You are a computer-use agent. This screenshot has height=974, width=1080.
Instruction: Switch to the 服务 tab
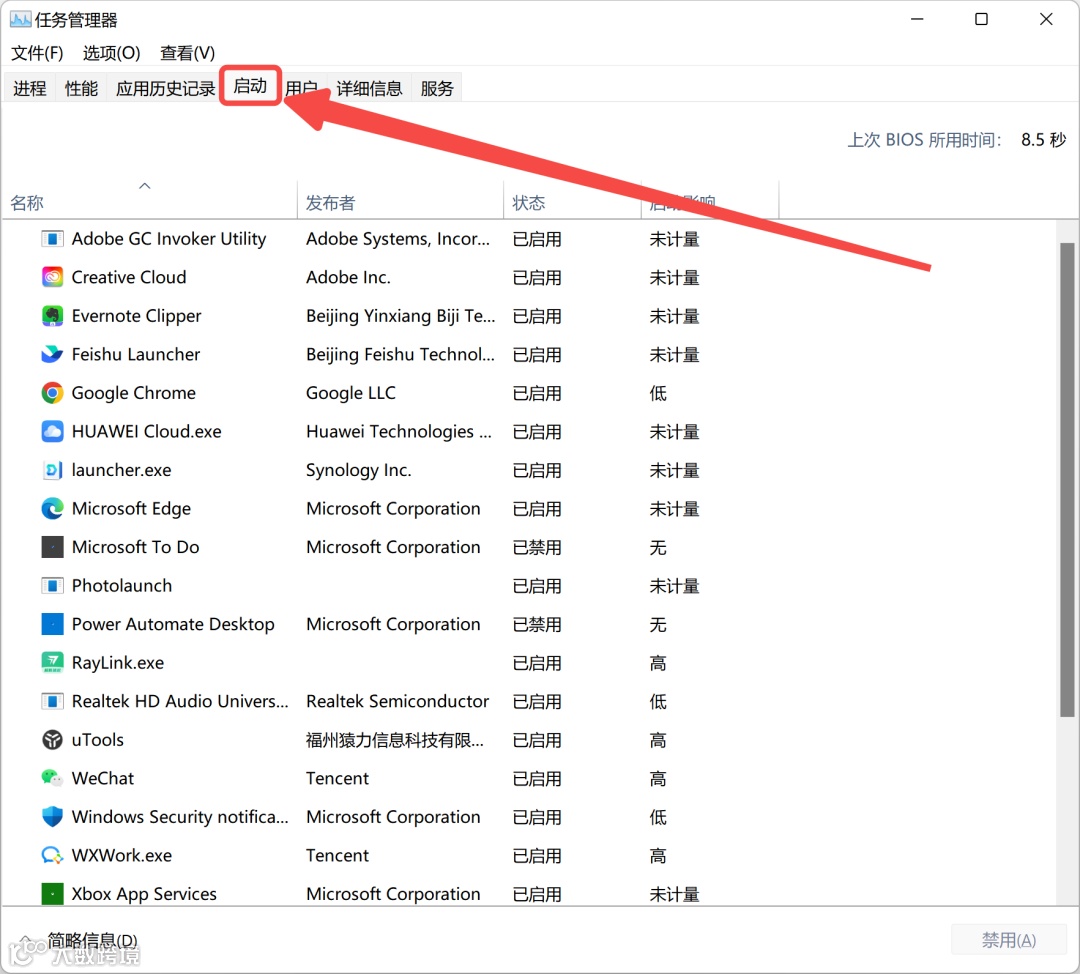pos(437,88)
